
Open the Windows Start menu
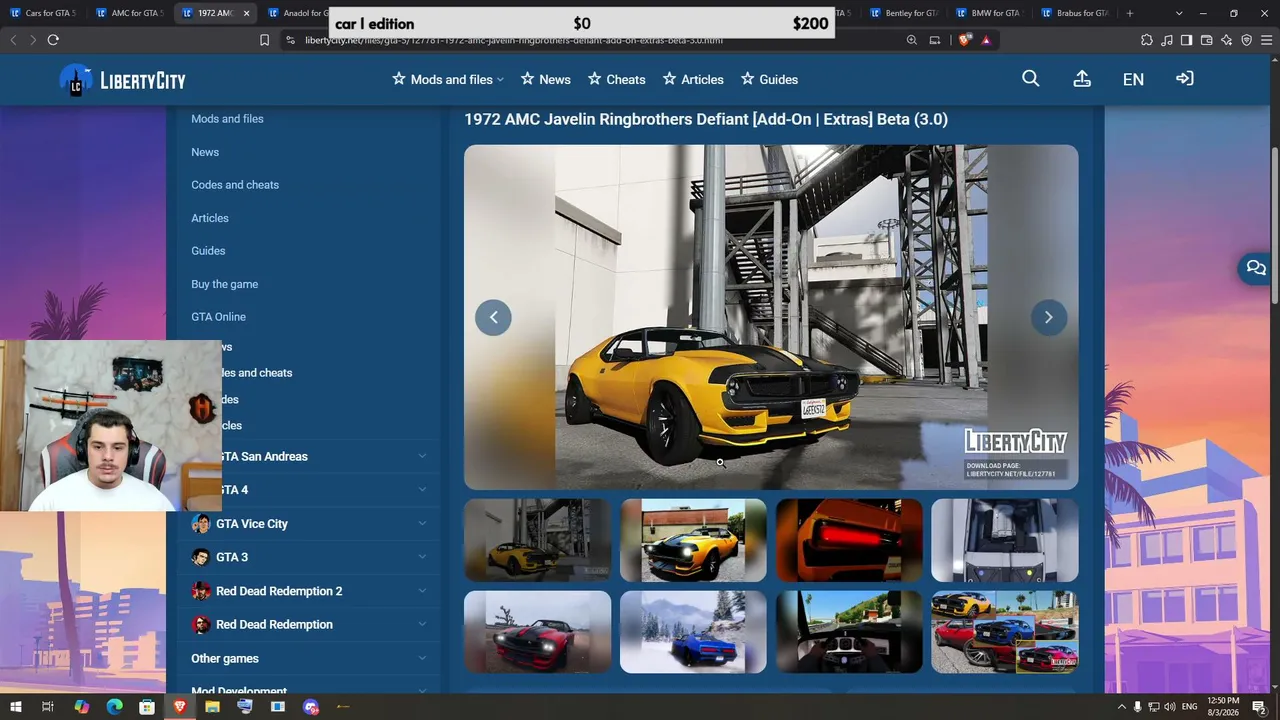tap(16, 707)
